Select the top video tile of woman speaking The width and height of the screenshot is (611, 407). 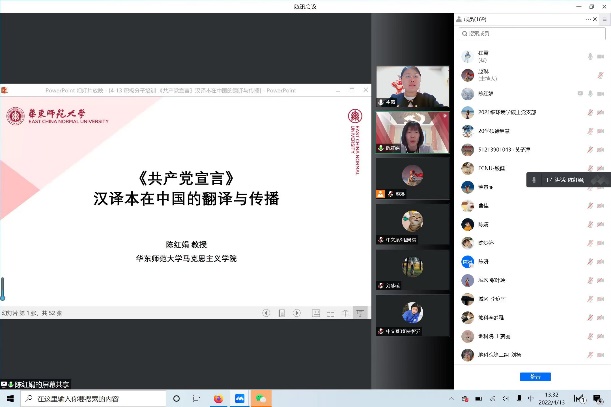click(413, 87)
